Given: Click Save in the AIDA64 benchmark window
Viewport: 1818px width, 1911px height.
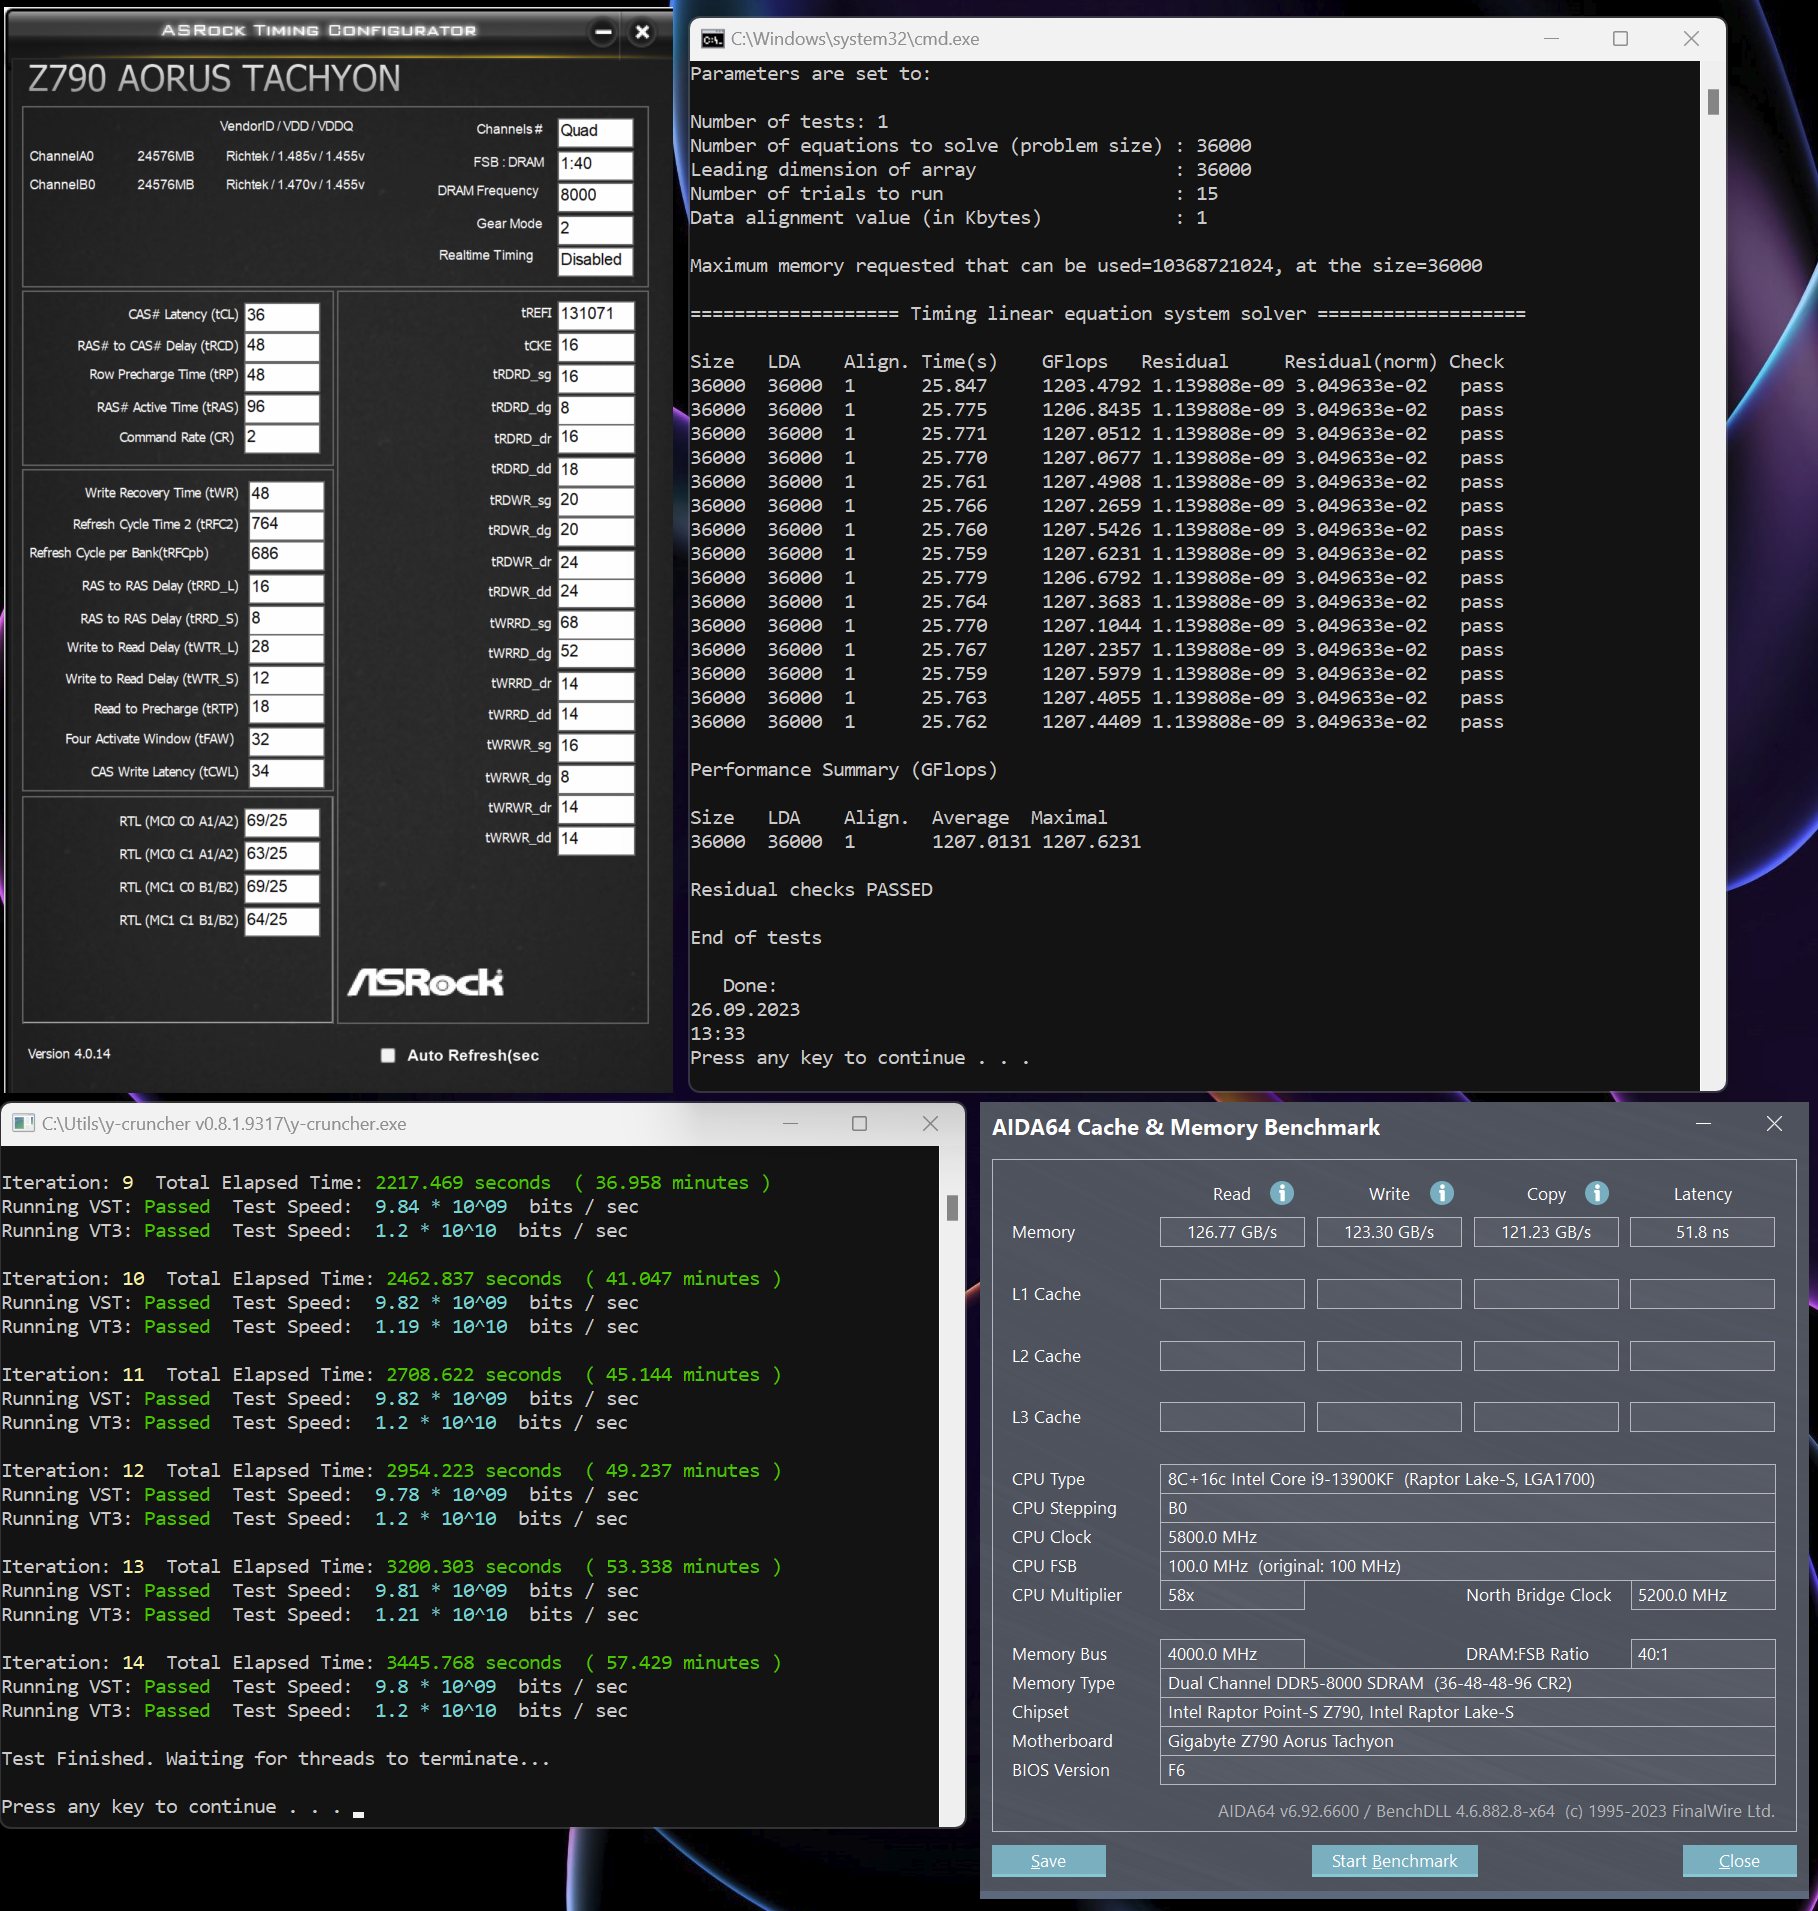Looking at the screenshot, I should pos(1048,1861).
